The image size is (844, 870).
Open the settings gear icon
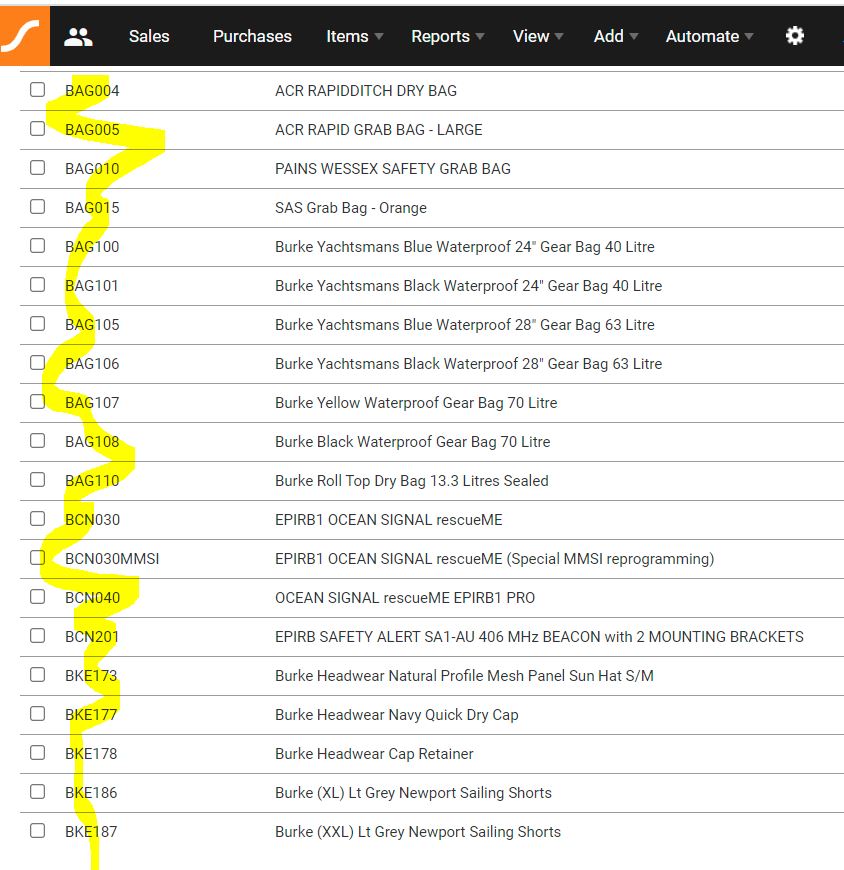pyautogui.click(x=795, y=36)
